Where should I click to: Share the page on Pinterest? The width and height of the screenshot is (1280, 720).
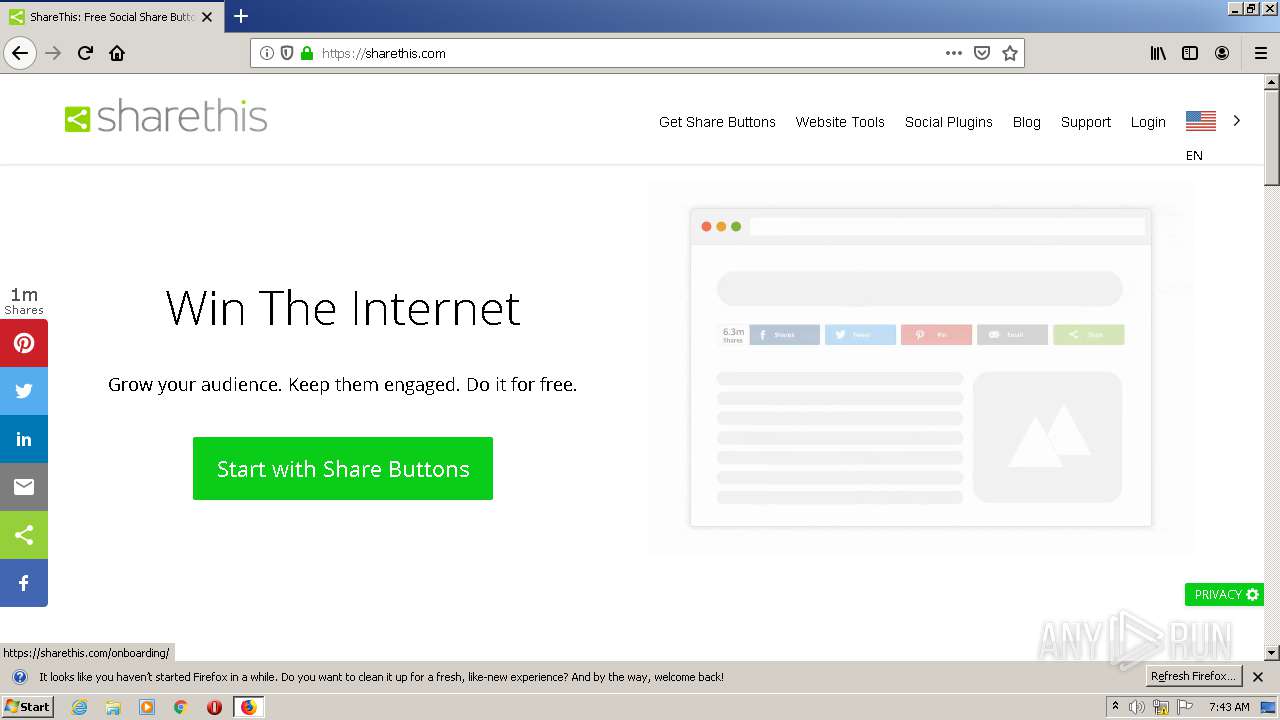coord(24,343)
